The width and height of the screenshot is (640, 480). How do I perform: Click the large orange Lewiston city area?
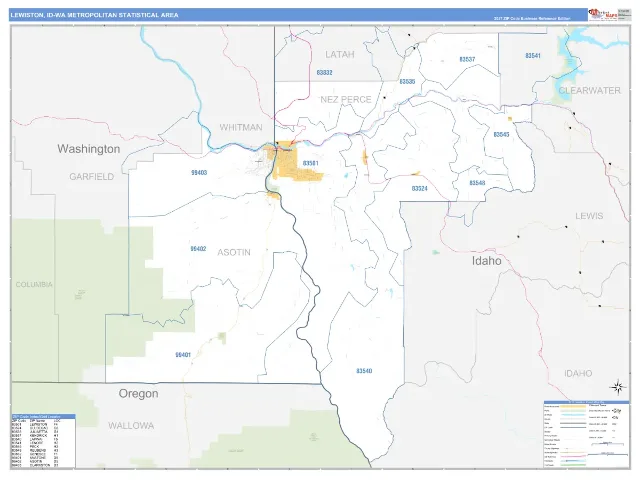(294, 165)
